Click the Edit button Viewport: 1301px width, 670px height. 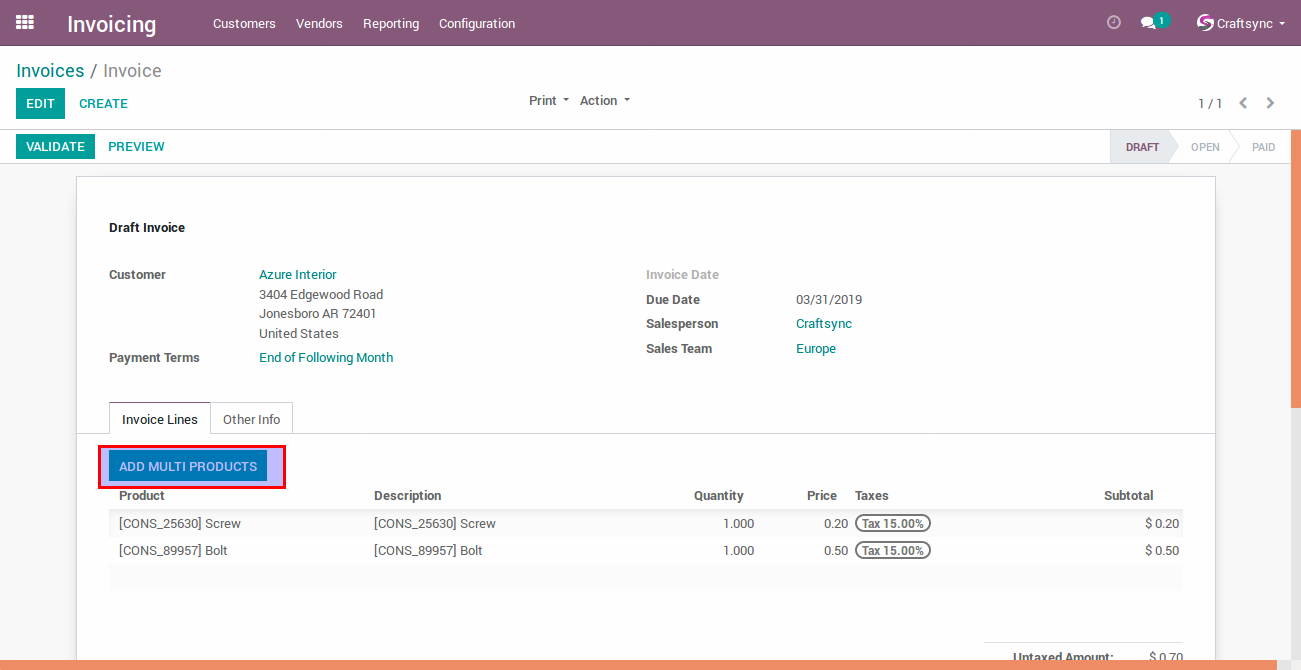pyautogui.click(x=40, y=104)
